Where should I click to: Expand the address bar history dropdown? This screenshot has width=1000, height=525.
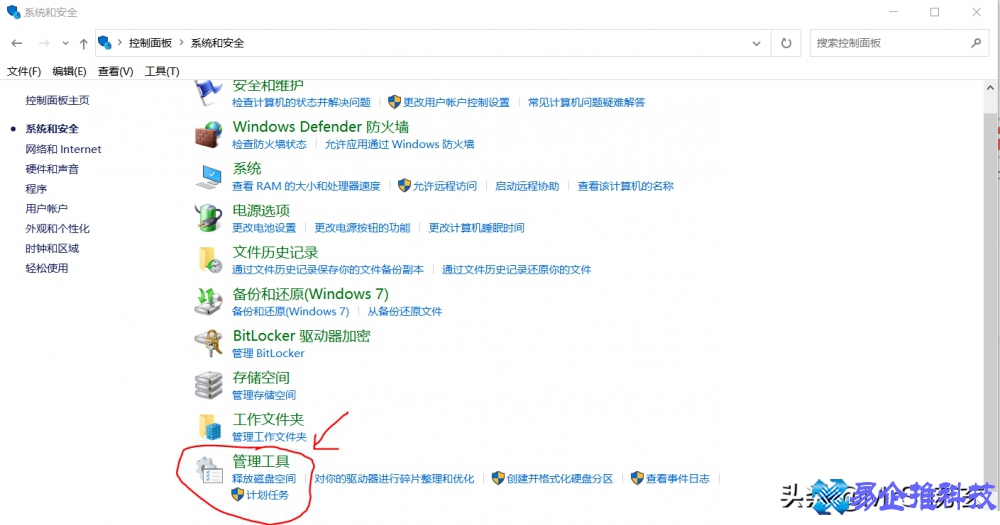pos(756,43)
